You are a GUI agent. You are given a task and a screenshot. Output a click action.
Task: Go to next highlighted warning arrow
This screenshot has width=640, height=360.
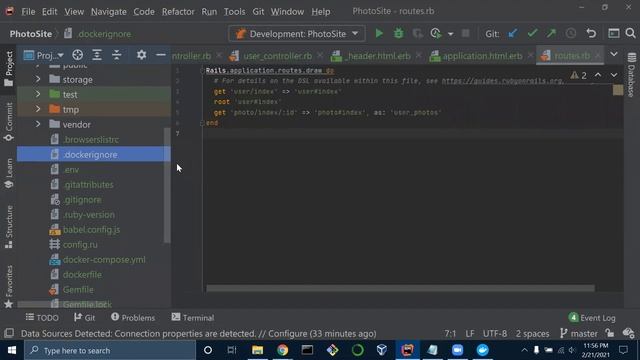pos(613,75)
